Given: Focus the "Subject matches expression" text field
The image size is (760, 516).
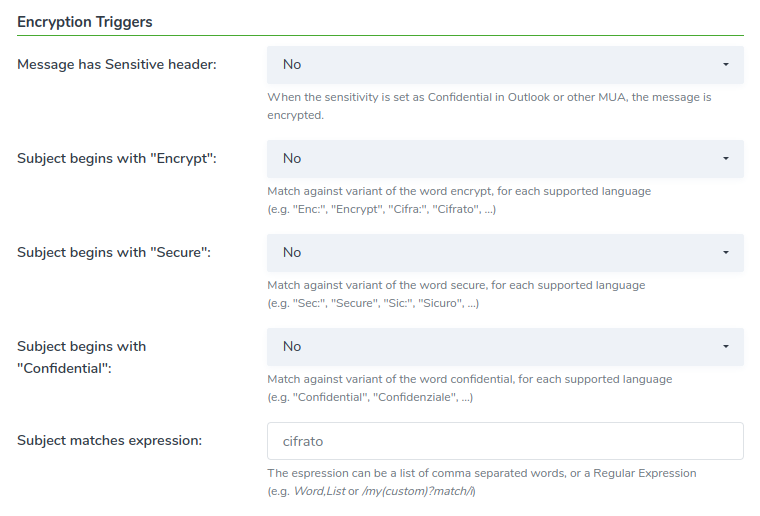Looking at the screenshot, I should 505,441.
